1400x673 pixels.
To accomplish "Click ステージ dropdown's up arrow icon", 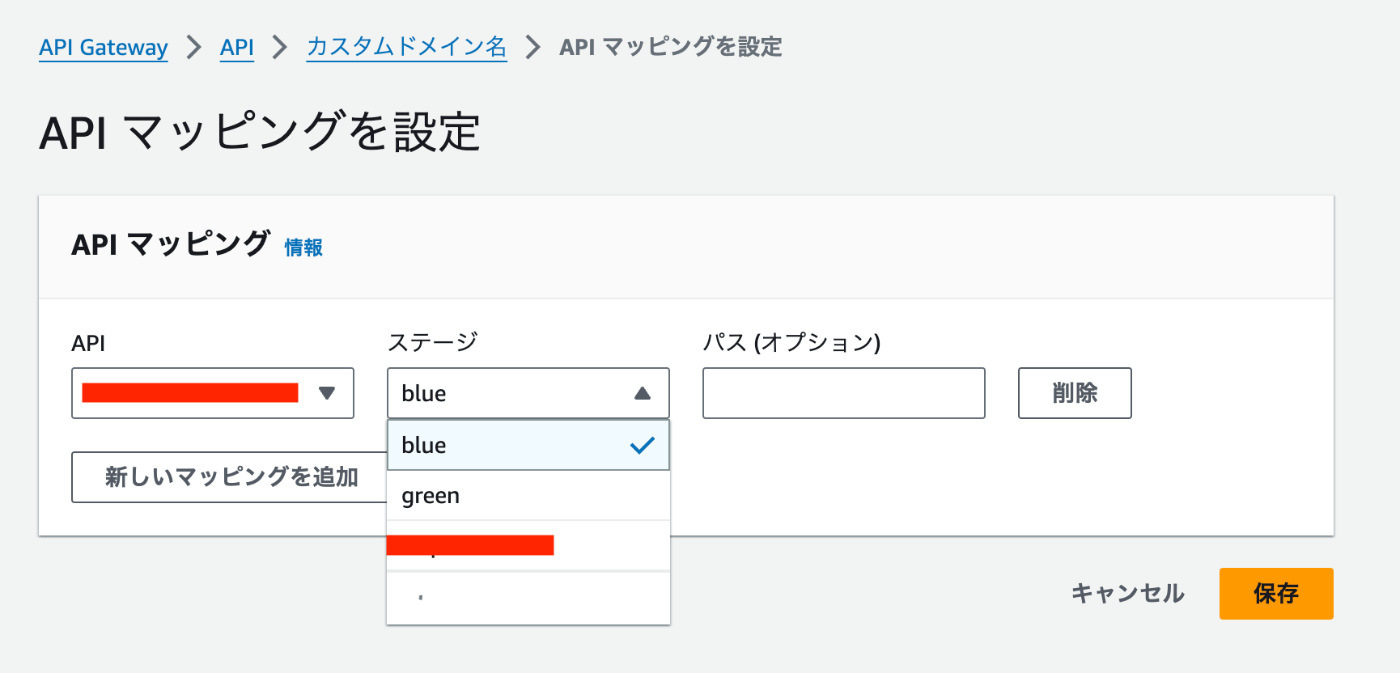I will 643,393.
